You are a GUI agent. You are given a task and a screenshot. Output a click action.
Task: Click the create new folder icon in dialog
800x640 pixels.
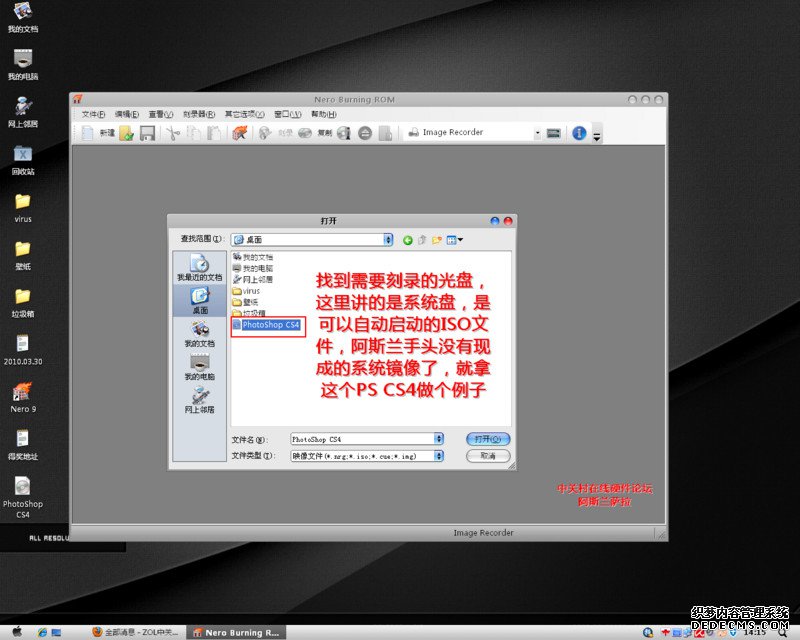pyautogui.click(x=436, y=240)
